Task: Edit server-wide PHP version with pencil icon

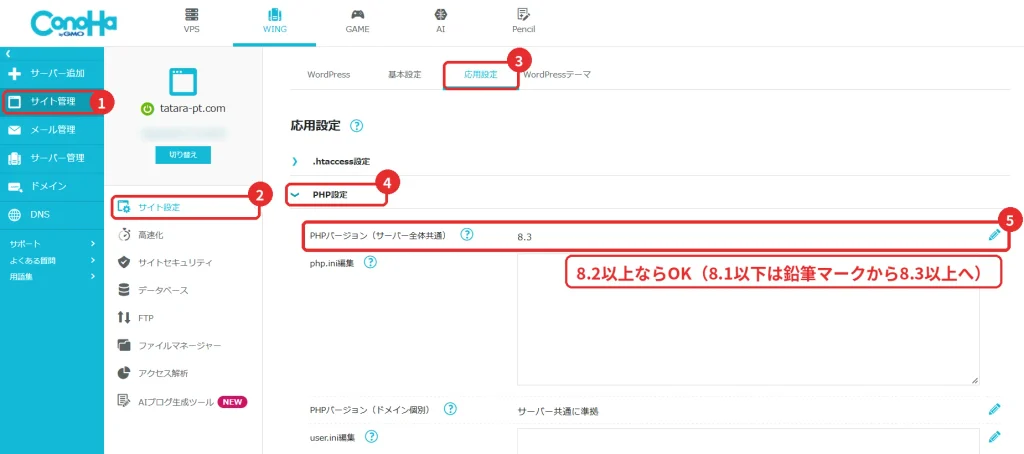Action: (x=994, y=235)
